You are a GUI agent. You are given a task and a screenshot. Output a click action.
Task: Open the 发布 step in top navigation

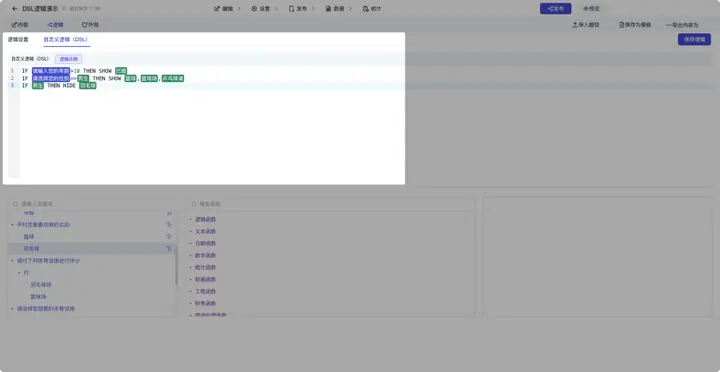point(298,9)
